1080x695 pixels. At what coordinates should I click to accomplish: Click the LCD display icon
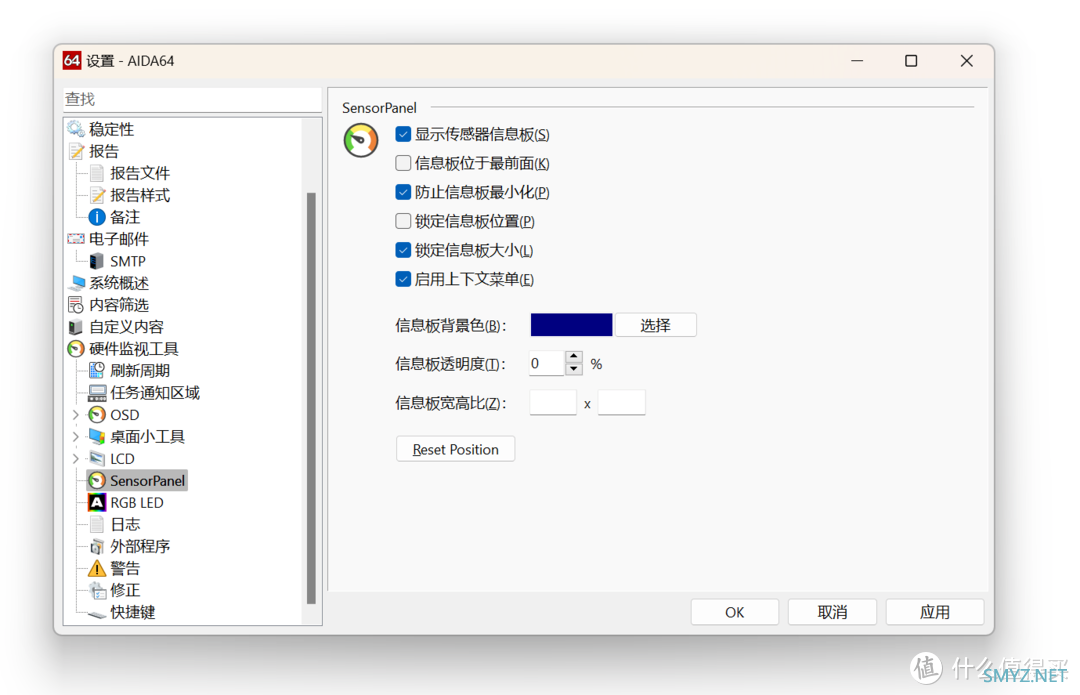point(97,459)
